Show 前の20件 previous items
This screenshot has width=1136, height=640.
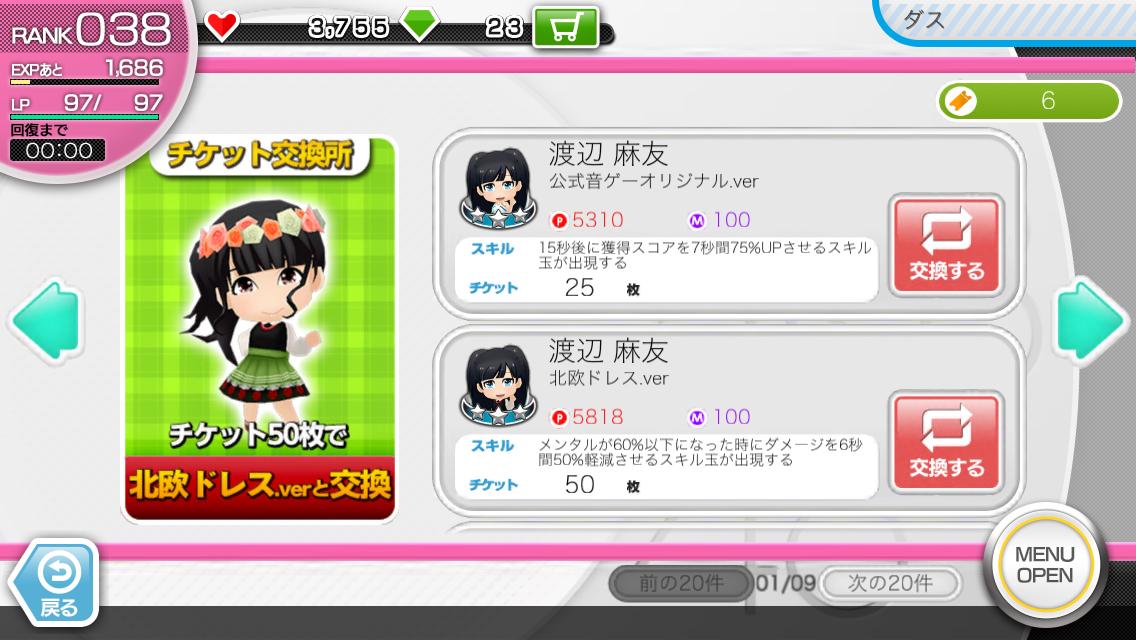(681, 583)
